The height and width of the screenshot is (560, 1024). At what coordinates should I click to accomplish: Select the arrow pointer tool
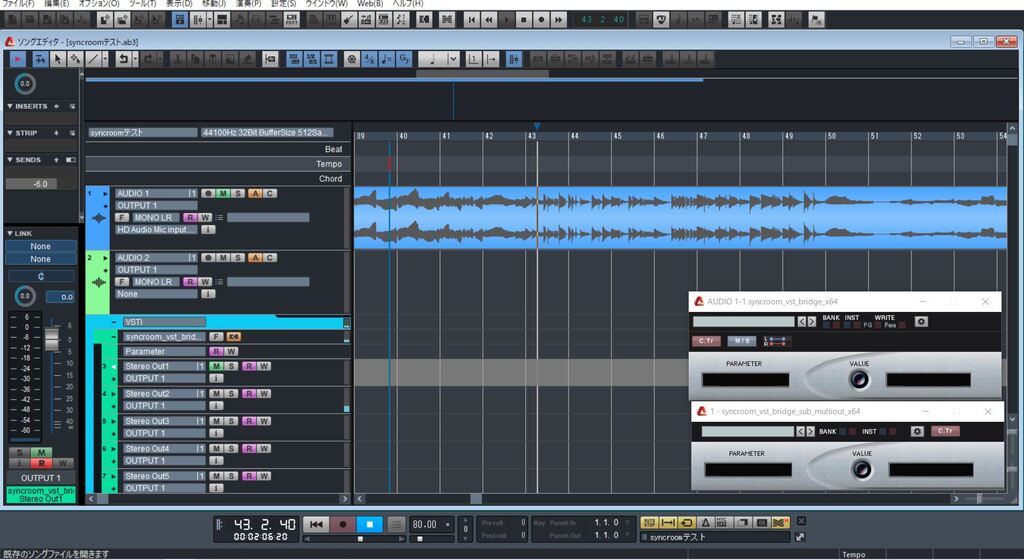pos(57,59)
